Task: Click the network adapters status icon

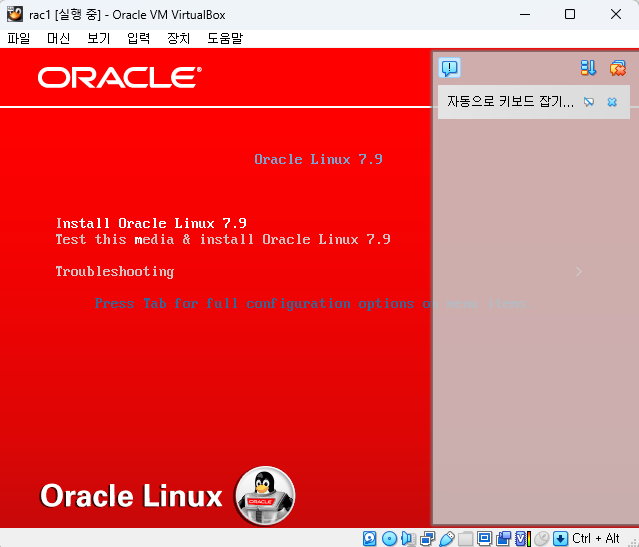Action: (427, 538)
